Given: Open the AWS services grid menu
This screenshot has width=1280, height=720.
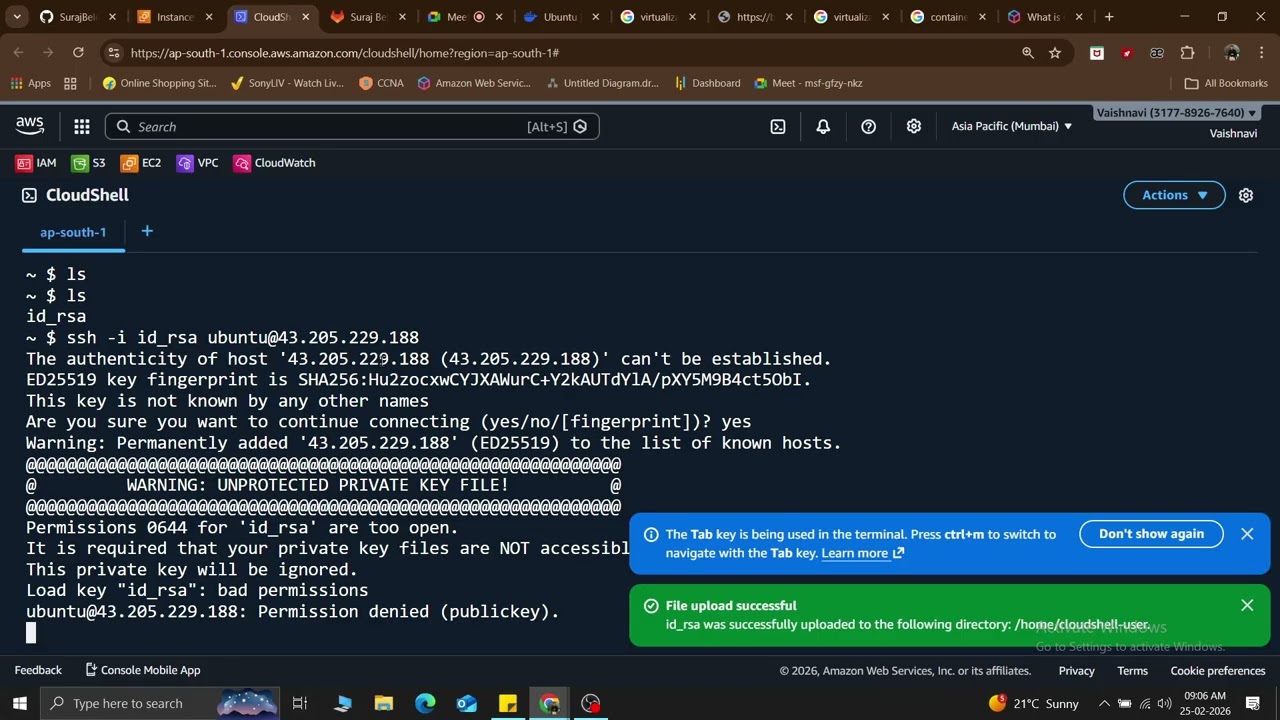Looking at the screenshot, I should (82, 127).
